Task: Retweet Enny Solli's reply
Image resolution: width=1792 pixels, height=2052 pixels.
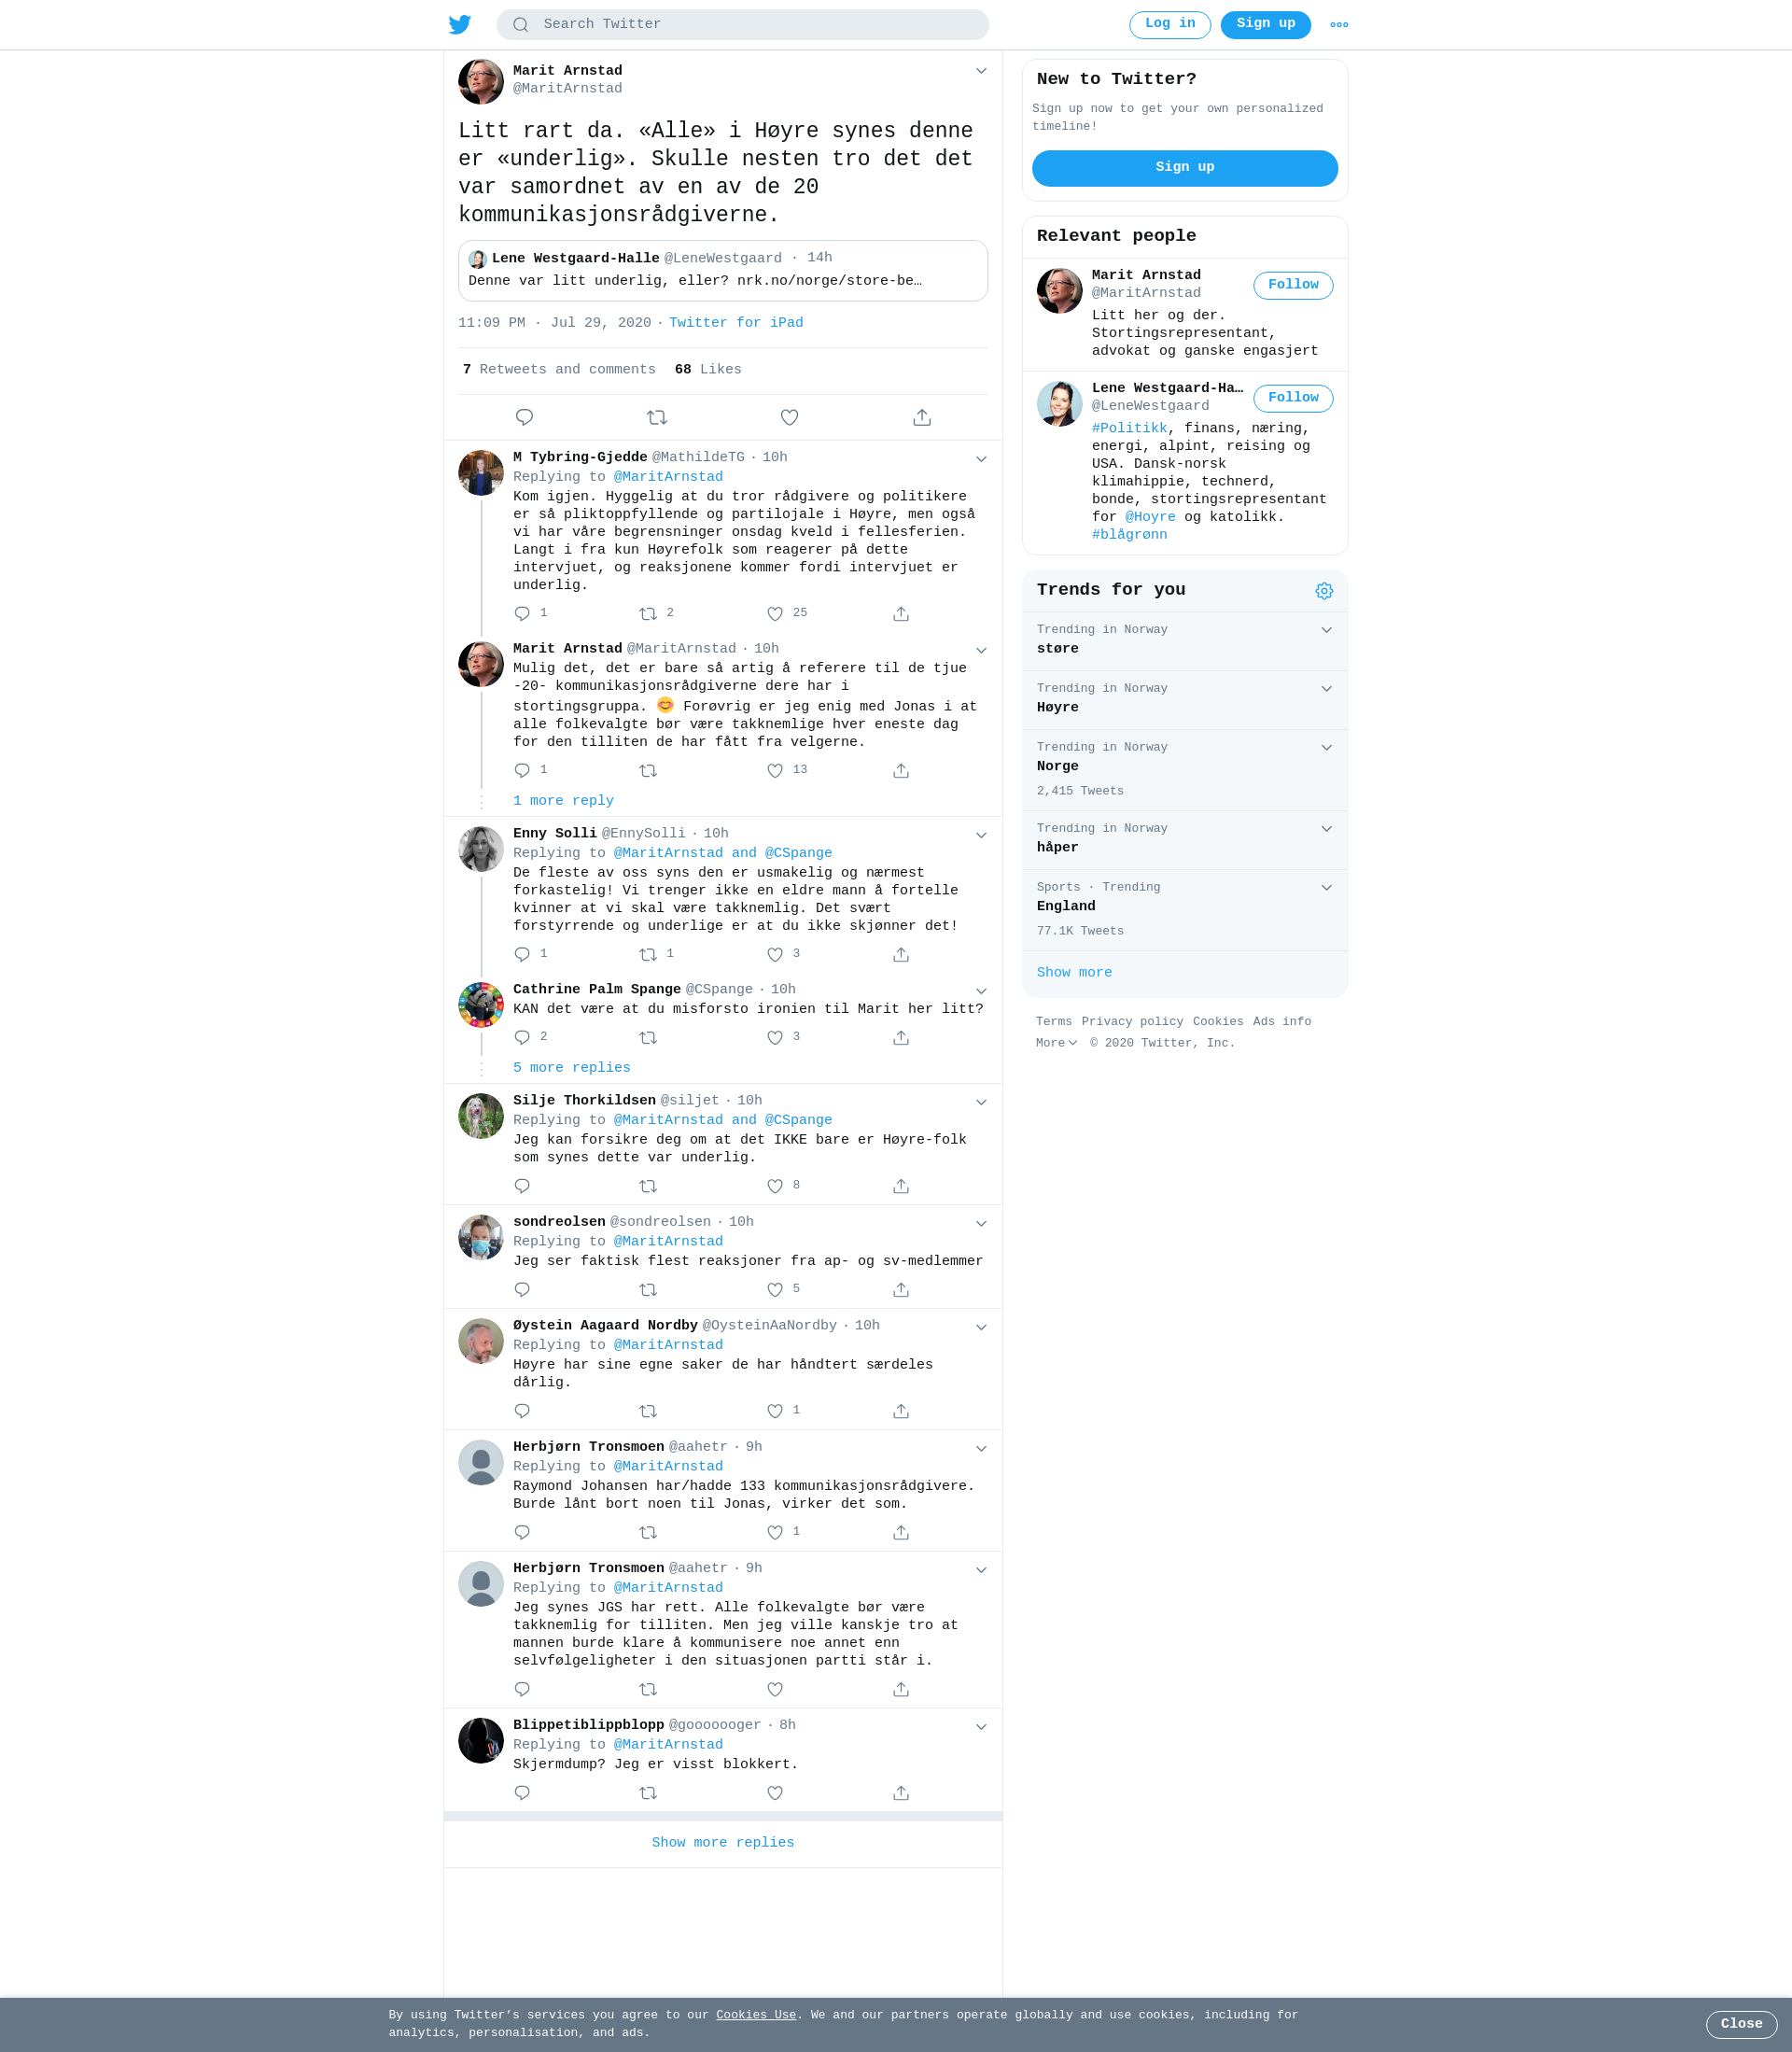Action: 648,955
